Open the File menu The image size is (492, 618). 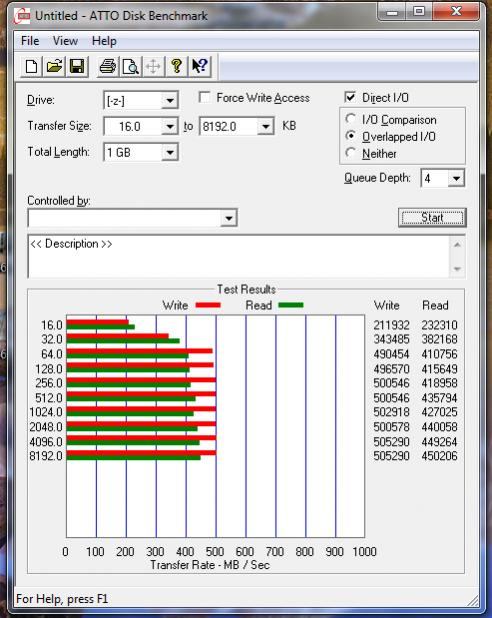(30, 41)
